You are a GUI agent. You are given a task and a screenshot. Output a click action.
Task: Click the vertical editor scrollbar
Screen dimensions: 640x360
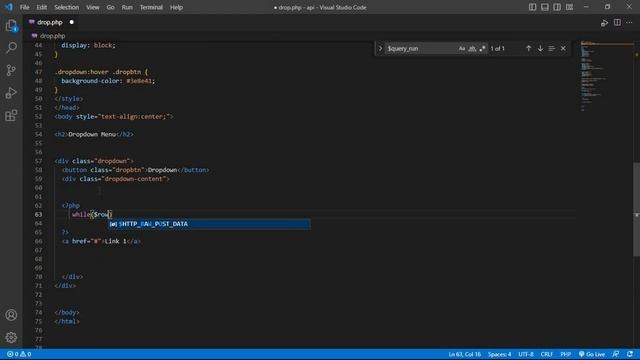(x=636, y=209)
